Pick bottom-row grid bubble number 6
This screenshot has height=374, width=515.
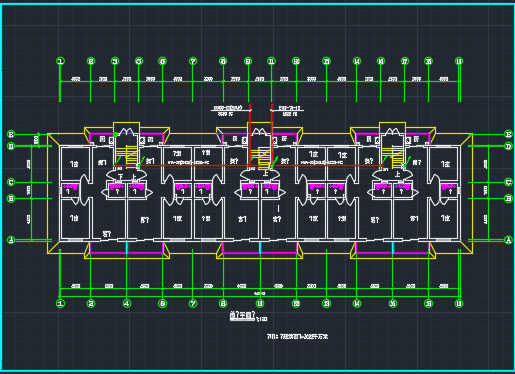pyautogui.click(x=163, y=303)
